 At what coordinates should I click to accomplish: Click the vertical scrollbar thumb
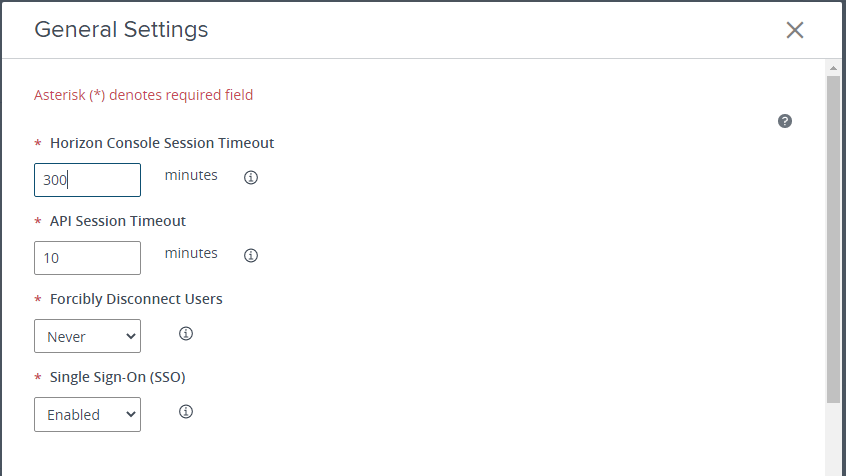tap(833, 240)
